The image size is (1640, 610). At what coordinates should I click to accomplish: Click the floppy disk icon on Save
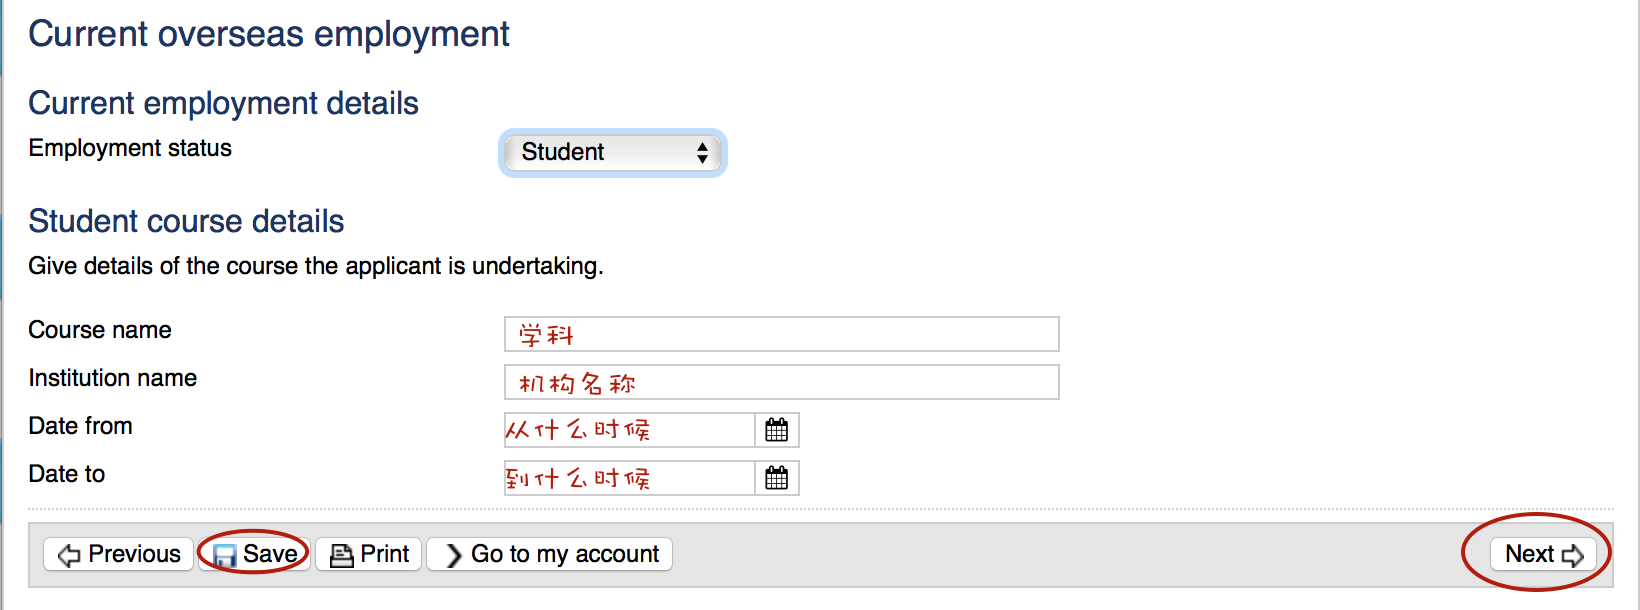tap(225, 555)
